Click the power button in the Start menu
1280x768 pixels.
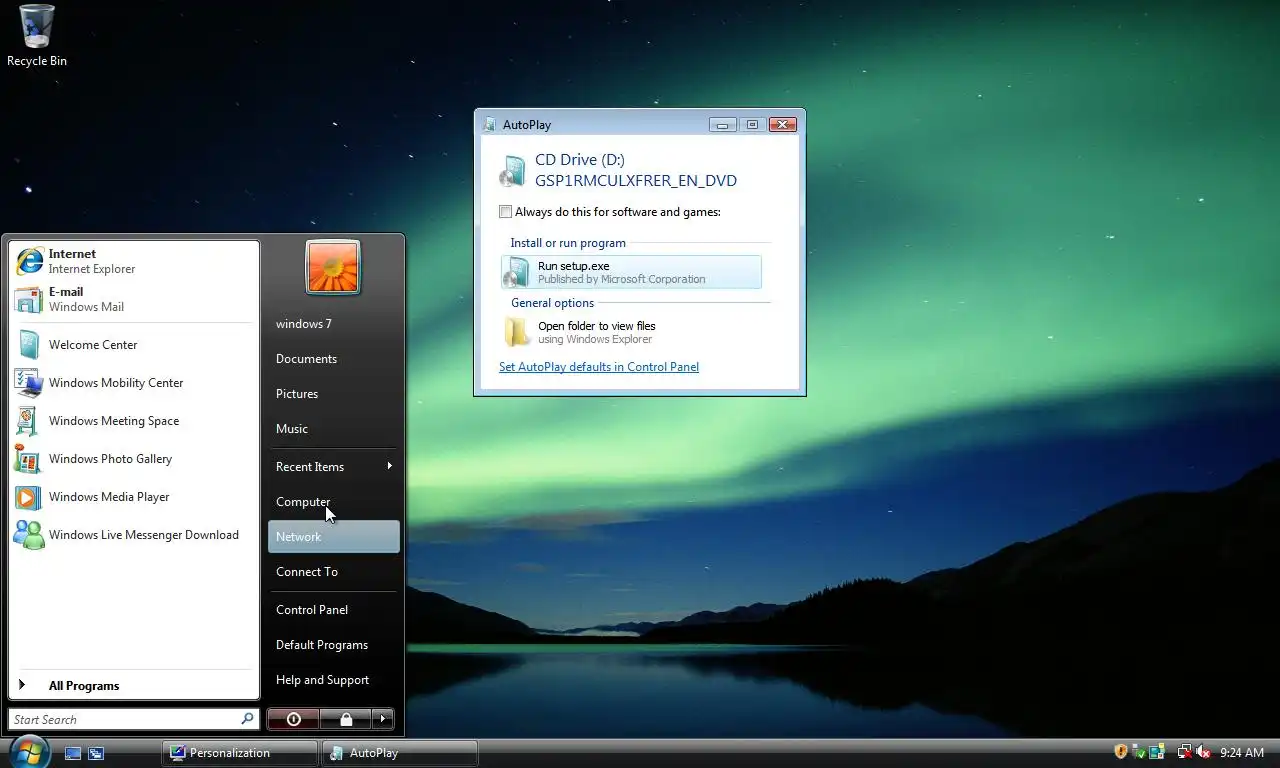tap(293, 719)
